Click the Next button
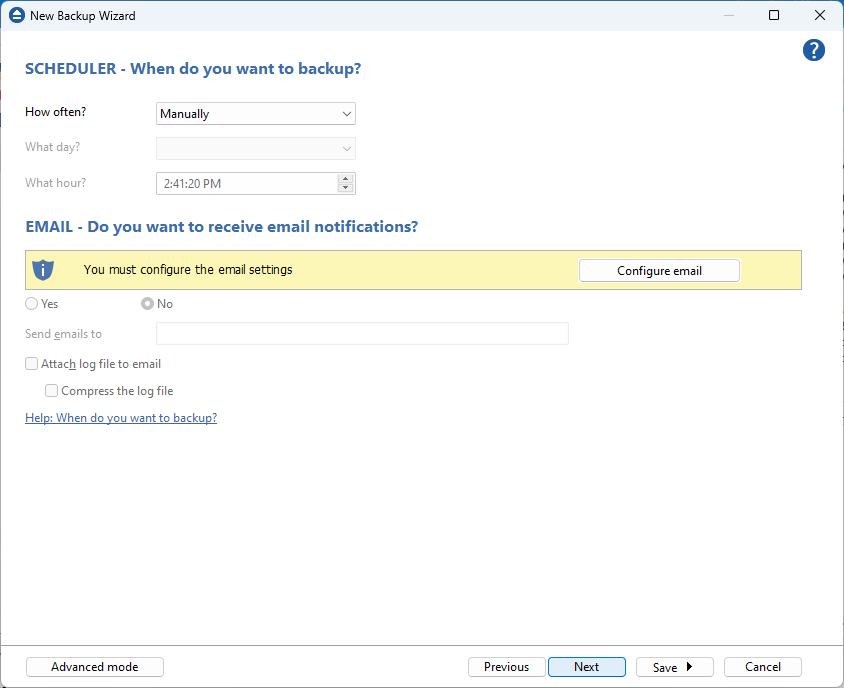844x688 pixels. click(x=587, y=667)
